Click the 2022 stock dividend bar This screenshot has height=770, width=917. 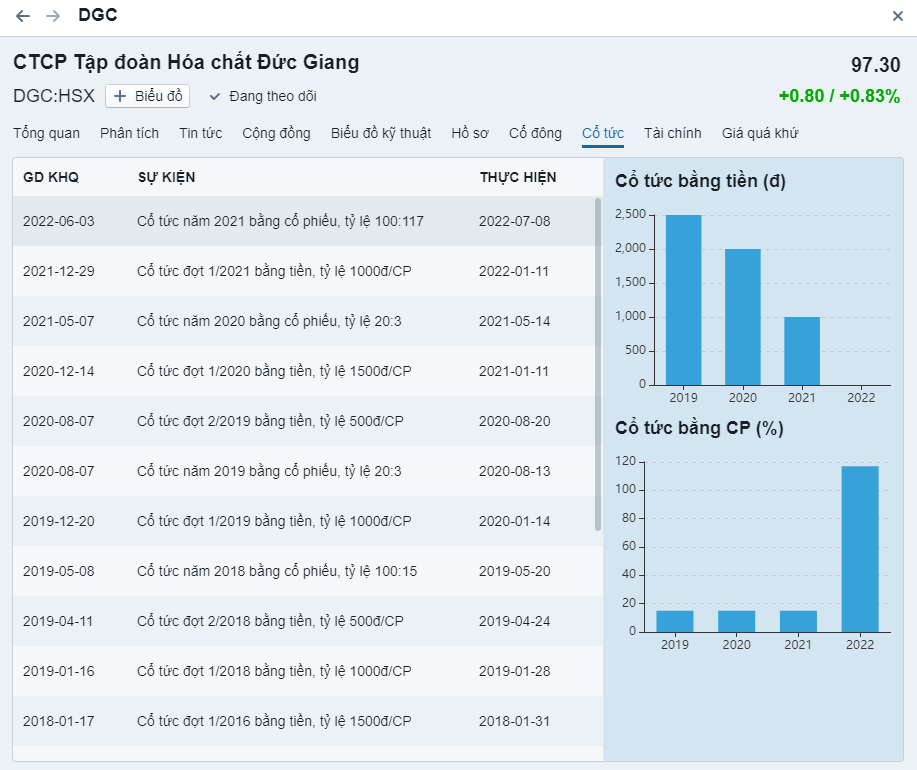click(x=860, y=548)
